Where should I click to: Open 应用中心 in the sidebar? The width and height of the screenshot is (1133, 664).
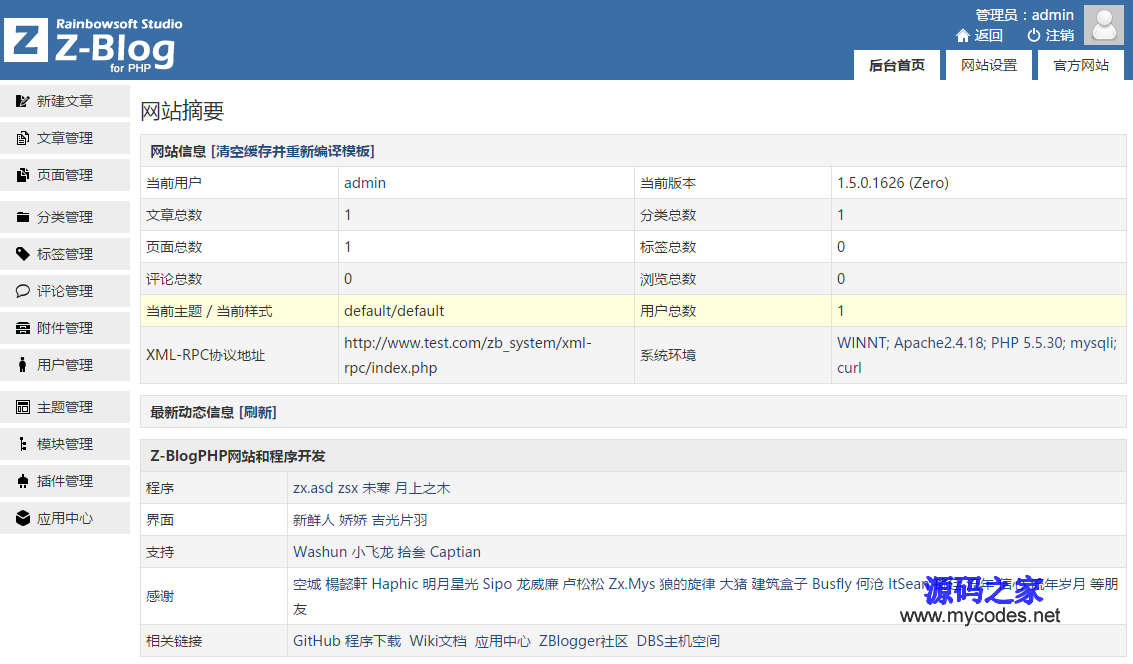tap(65, 518)
